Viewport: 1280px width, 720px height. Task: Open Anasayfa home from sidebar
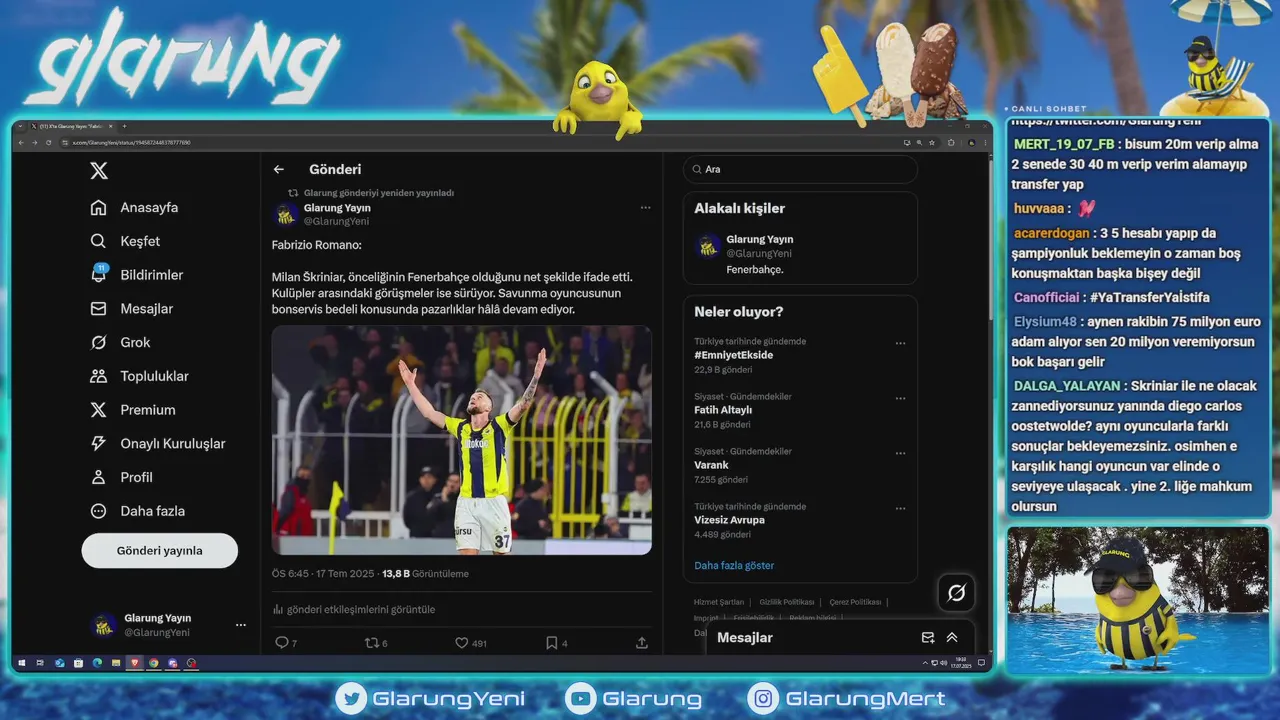coord(134,208)
